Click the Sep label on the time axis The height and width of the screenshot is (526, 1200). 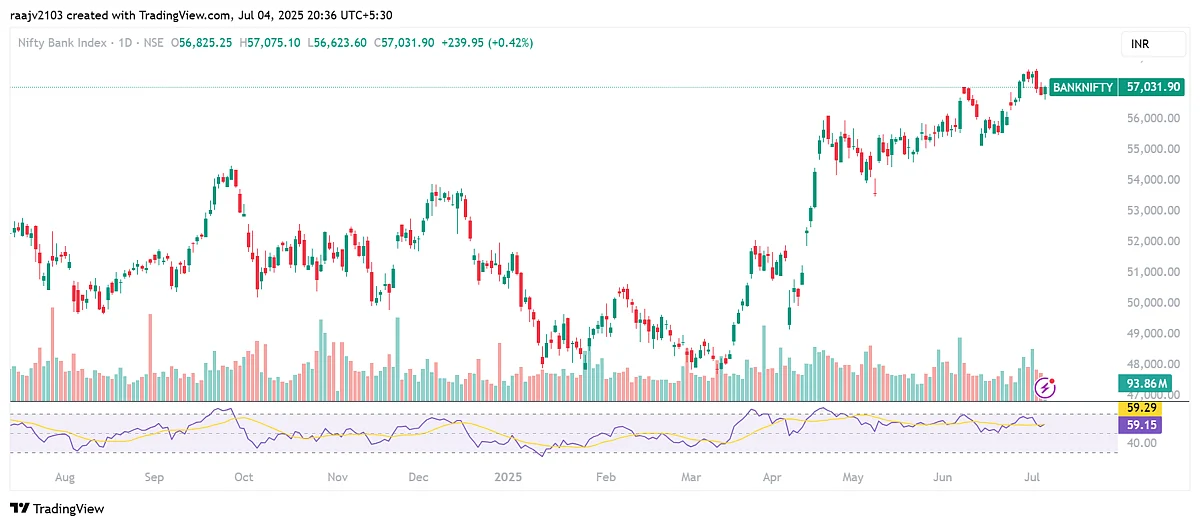153,478
